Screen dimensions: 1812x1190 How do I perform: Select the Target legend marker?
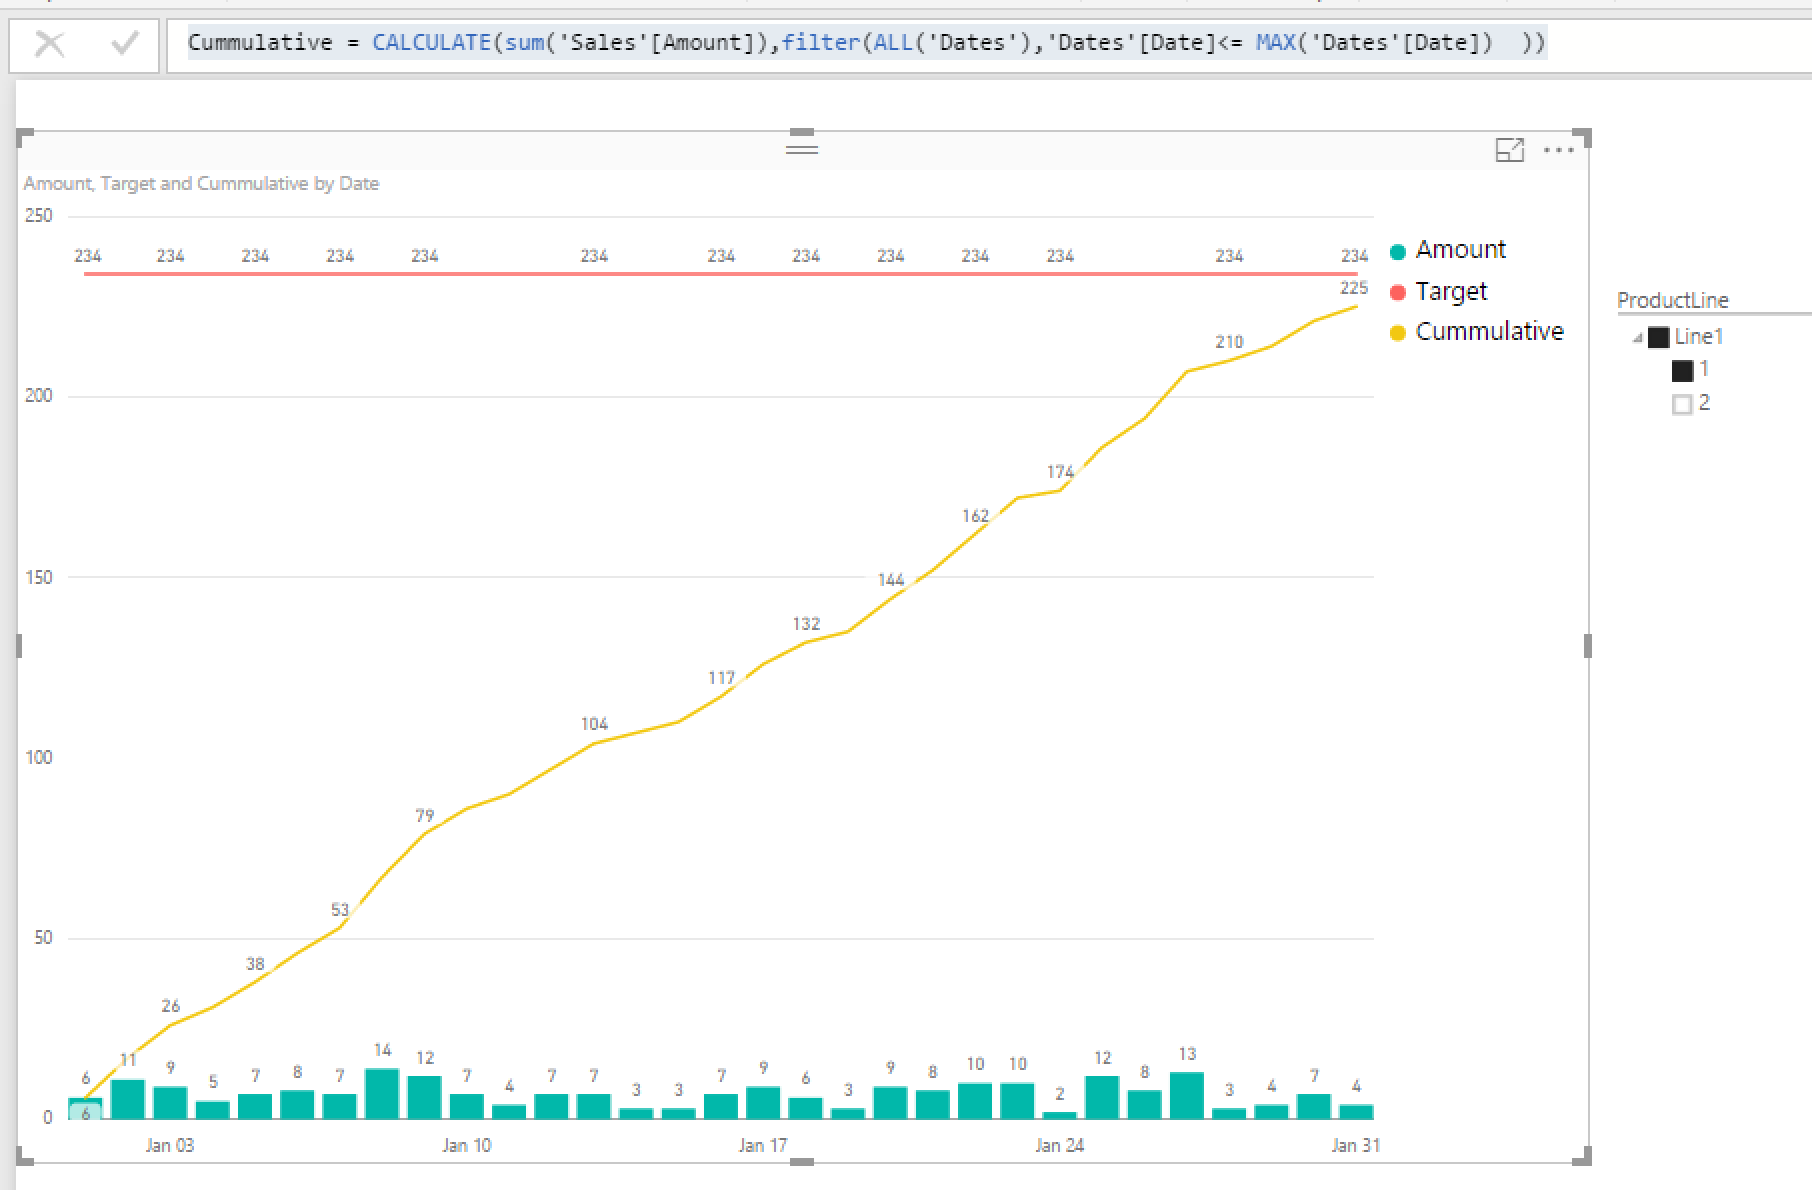click(x=1398, y=292)
